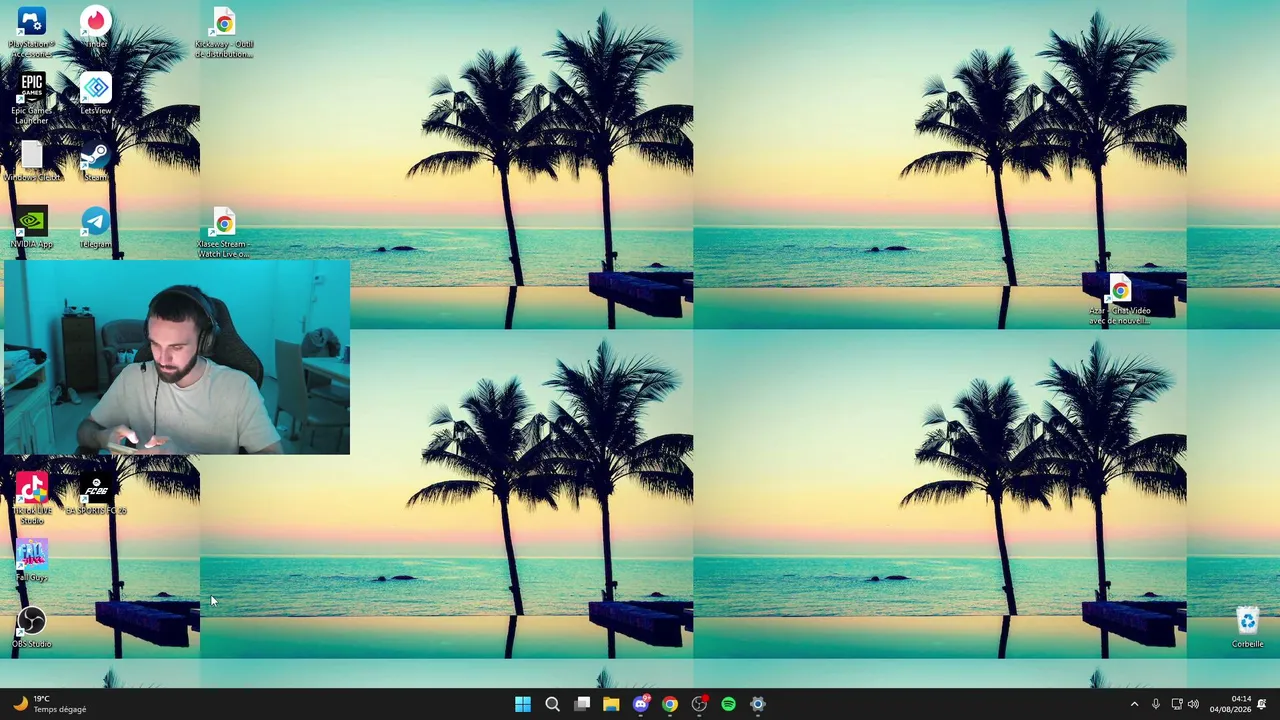The height and width of the screenshot is (720, 1280).
Task: Select the Azar Chat Vidéo Chrome shortcut
Action: pos(1120,300)
